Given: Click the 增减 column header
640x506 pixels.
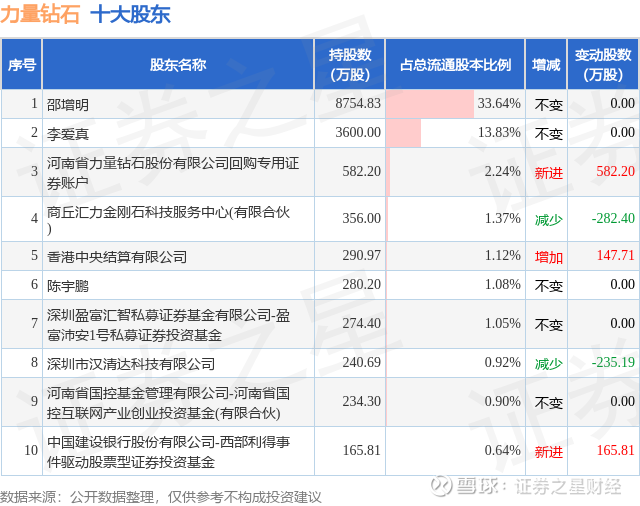Looking at the screenshot, I should click(546, 64).
